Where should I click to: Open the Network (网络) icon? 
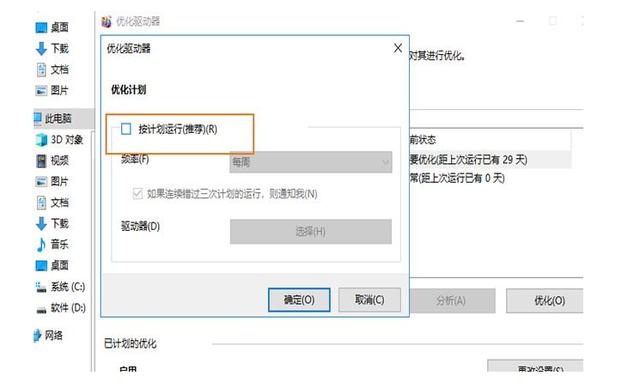37,335
